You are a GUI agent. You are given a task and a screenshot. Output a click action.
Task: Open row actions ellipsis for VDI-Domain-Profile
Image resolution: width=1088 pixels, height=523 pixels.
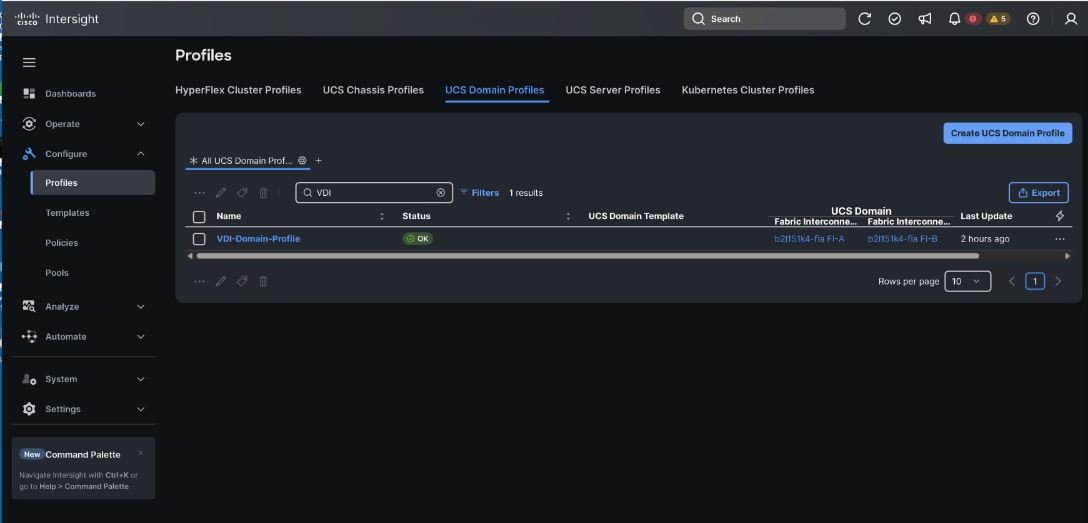(1060, 239)
